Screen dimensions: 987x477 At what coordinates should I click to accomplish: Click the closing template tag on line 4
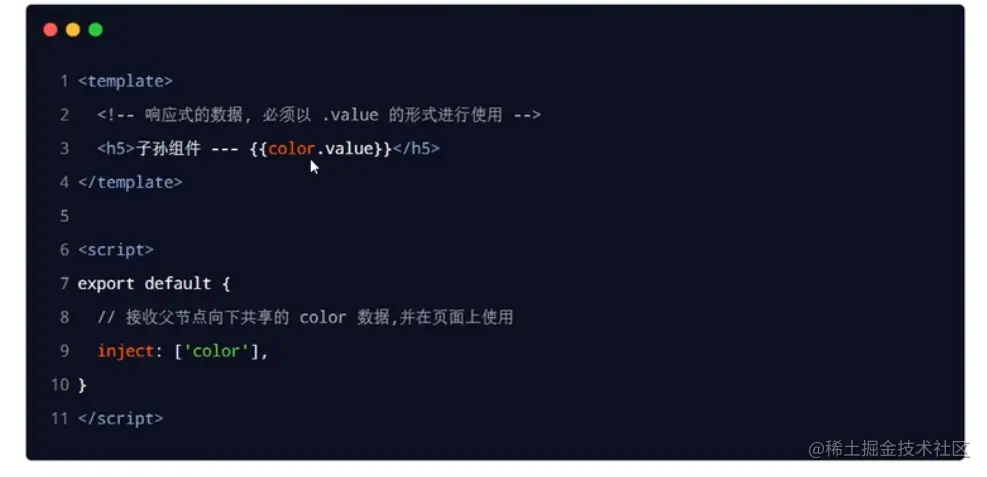click(x=130, y=182)
